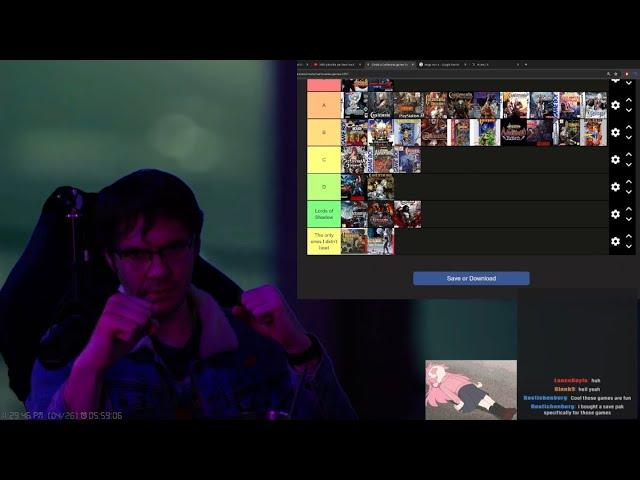This screenshot has height=480, width=640.
Task: Open settings gear for 'didn't beat' row
Action: click(616, 241)
